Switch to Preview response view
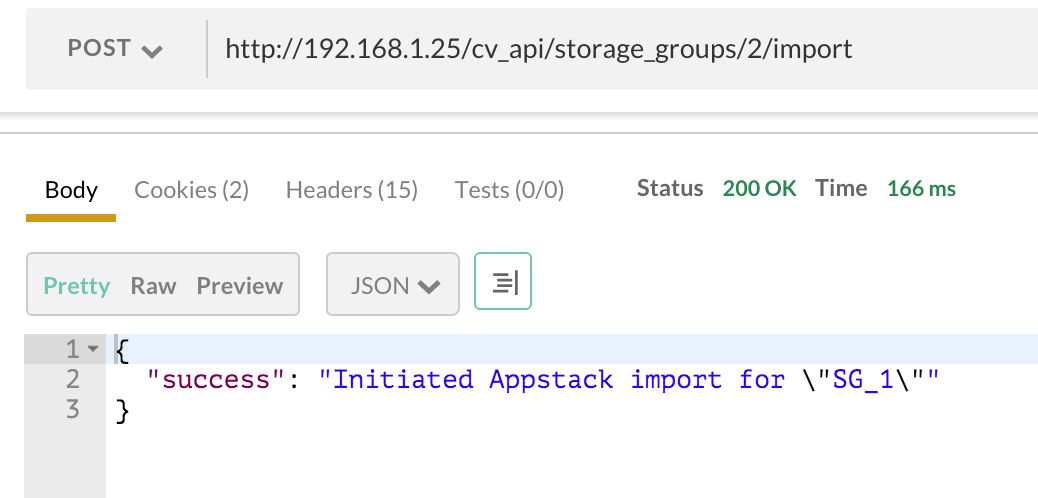The image size is (1038, 498). (x=240, y=286)
